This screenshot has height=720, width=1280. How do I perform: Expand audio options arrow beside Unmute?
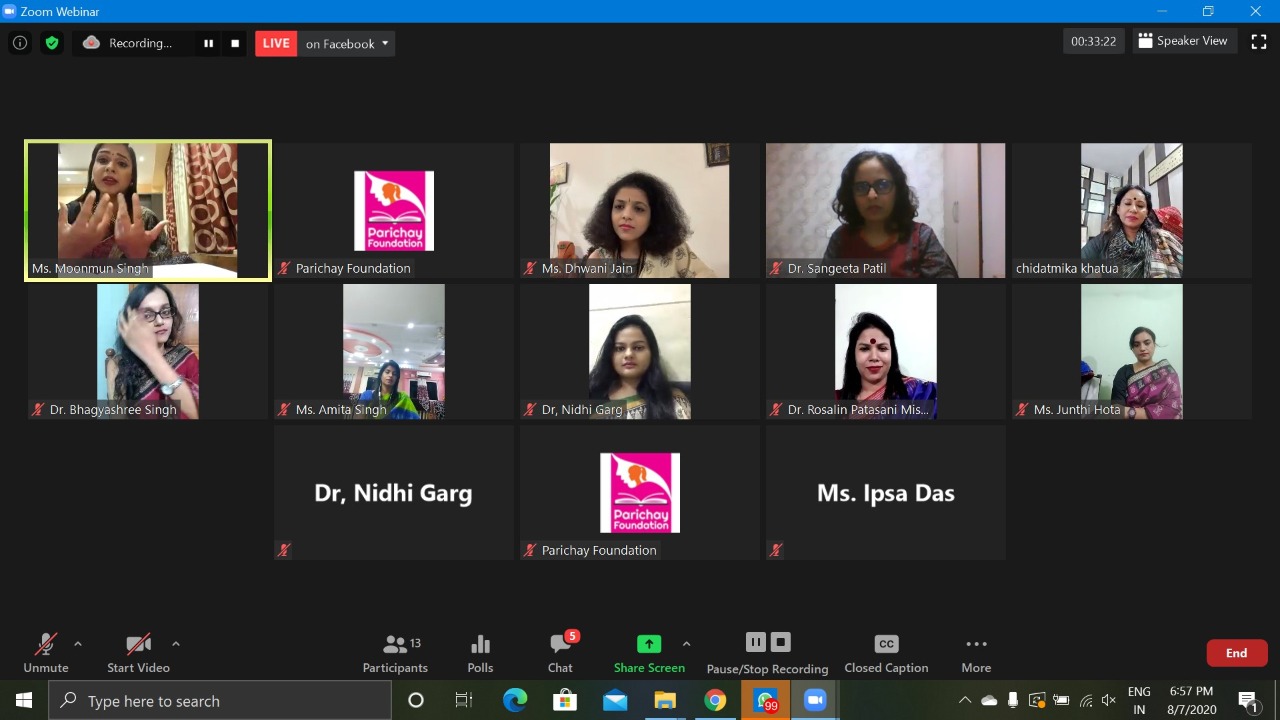[78, 644]
